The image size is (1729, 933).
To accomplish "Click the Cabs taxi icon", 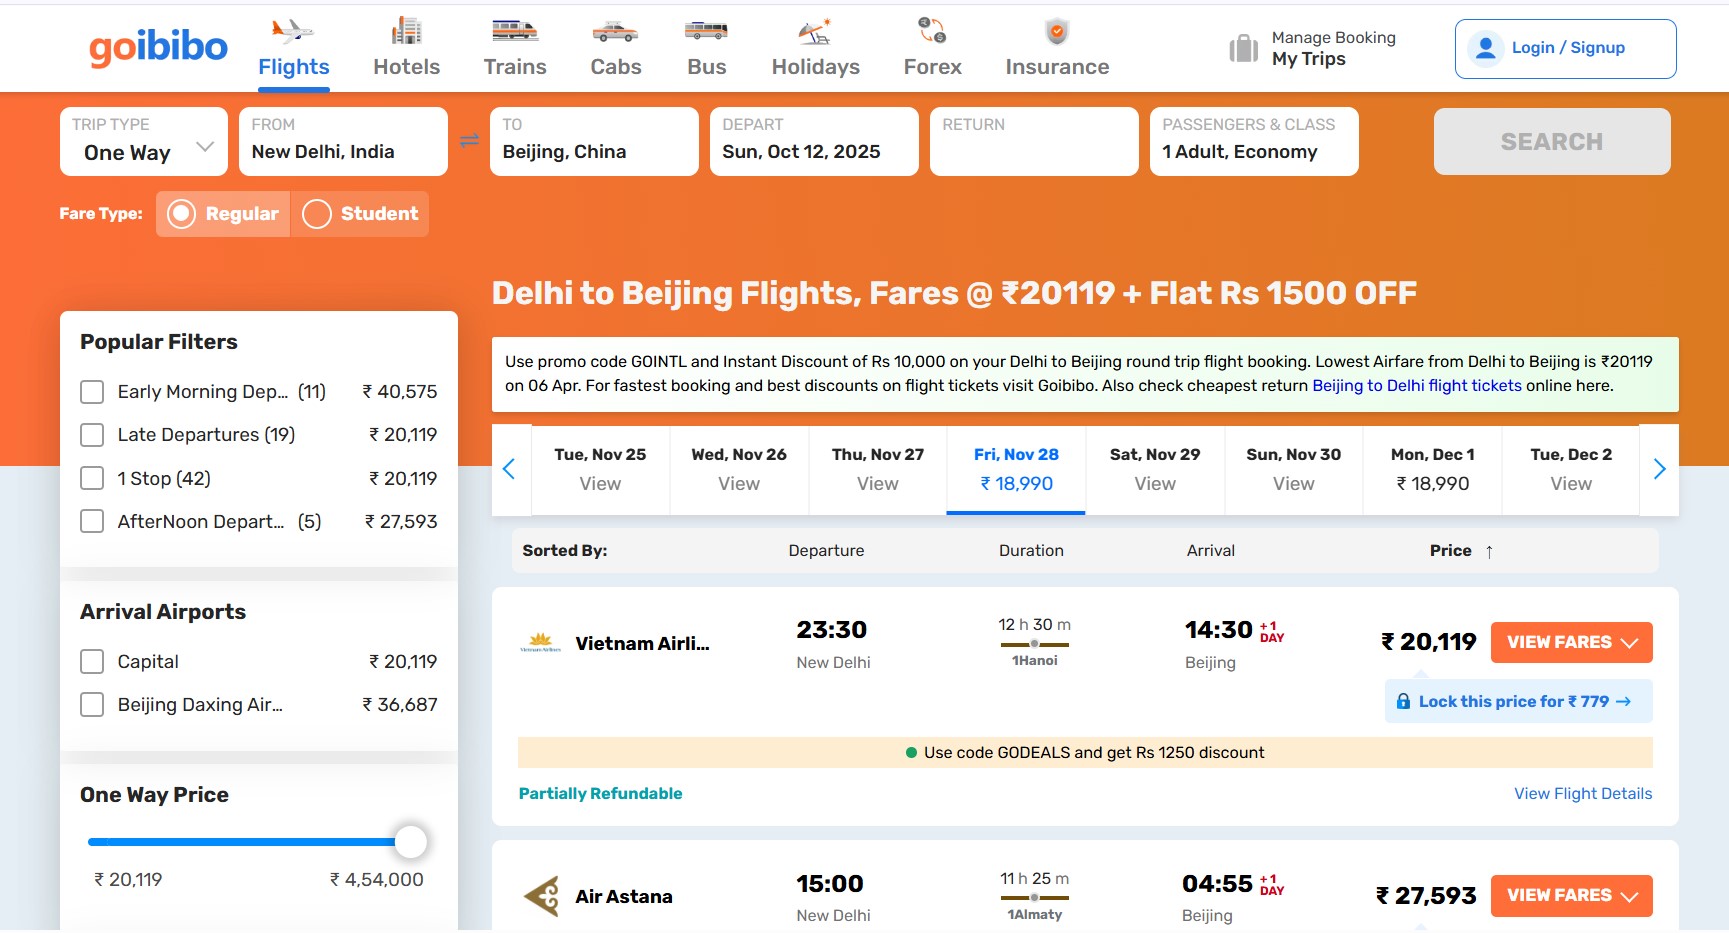I will click(x=615, y=31).
